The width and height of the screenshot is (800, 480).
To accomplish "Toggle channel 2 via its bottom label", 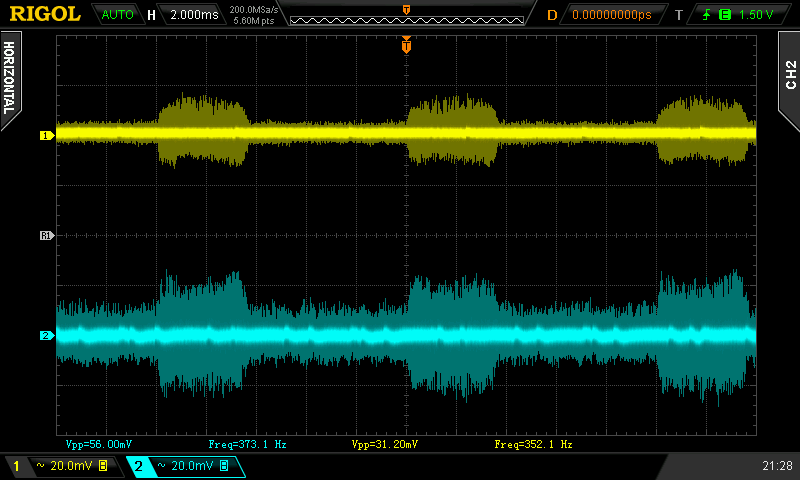I will [139, 466].
